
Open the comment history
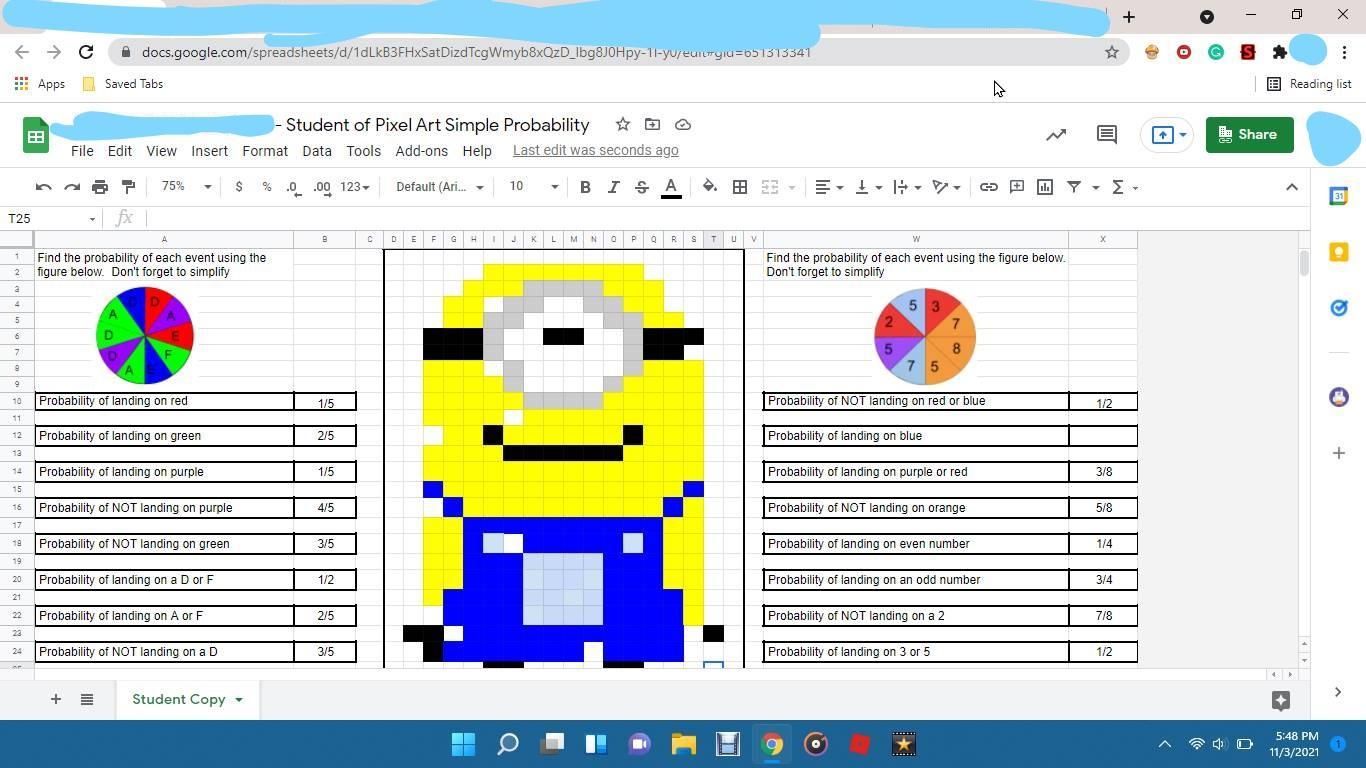[1106, 134]
